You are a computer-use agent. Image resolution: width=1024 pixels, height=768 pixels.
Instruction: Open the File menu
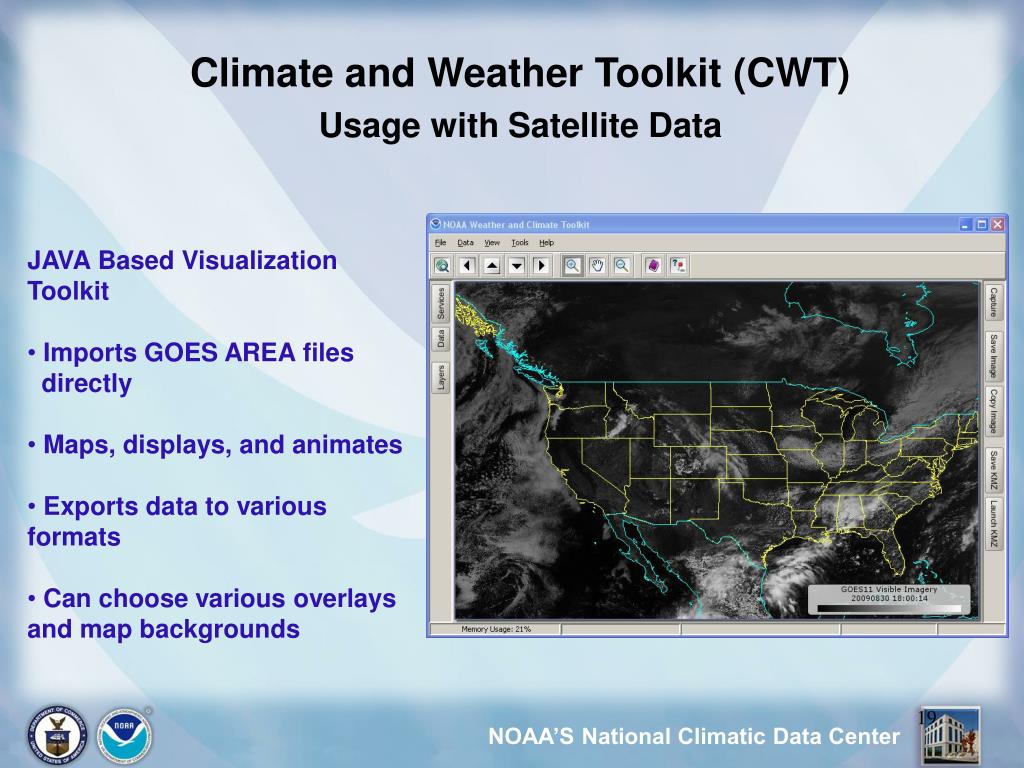click(x=441, y=243)
